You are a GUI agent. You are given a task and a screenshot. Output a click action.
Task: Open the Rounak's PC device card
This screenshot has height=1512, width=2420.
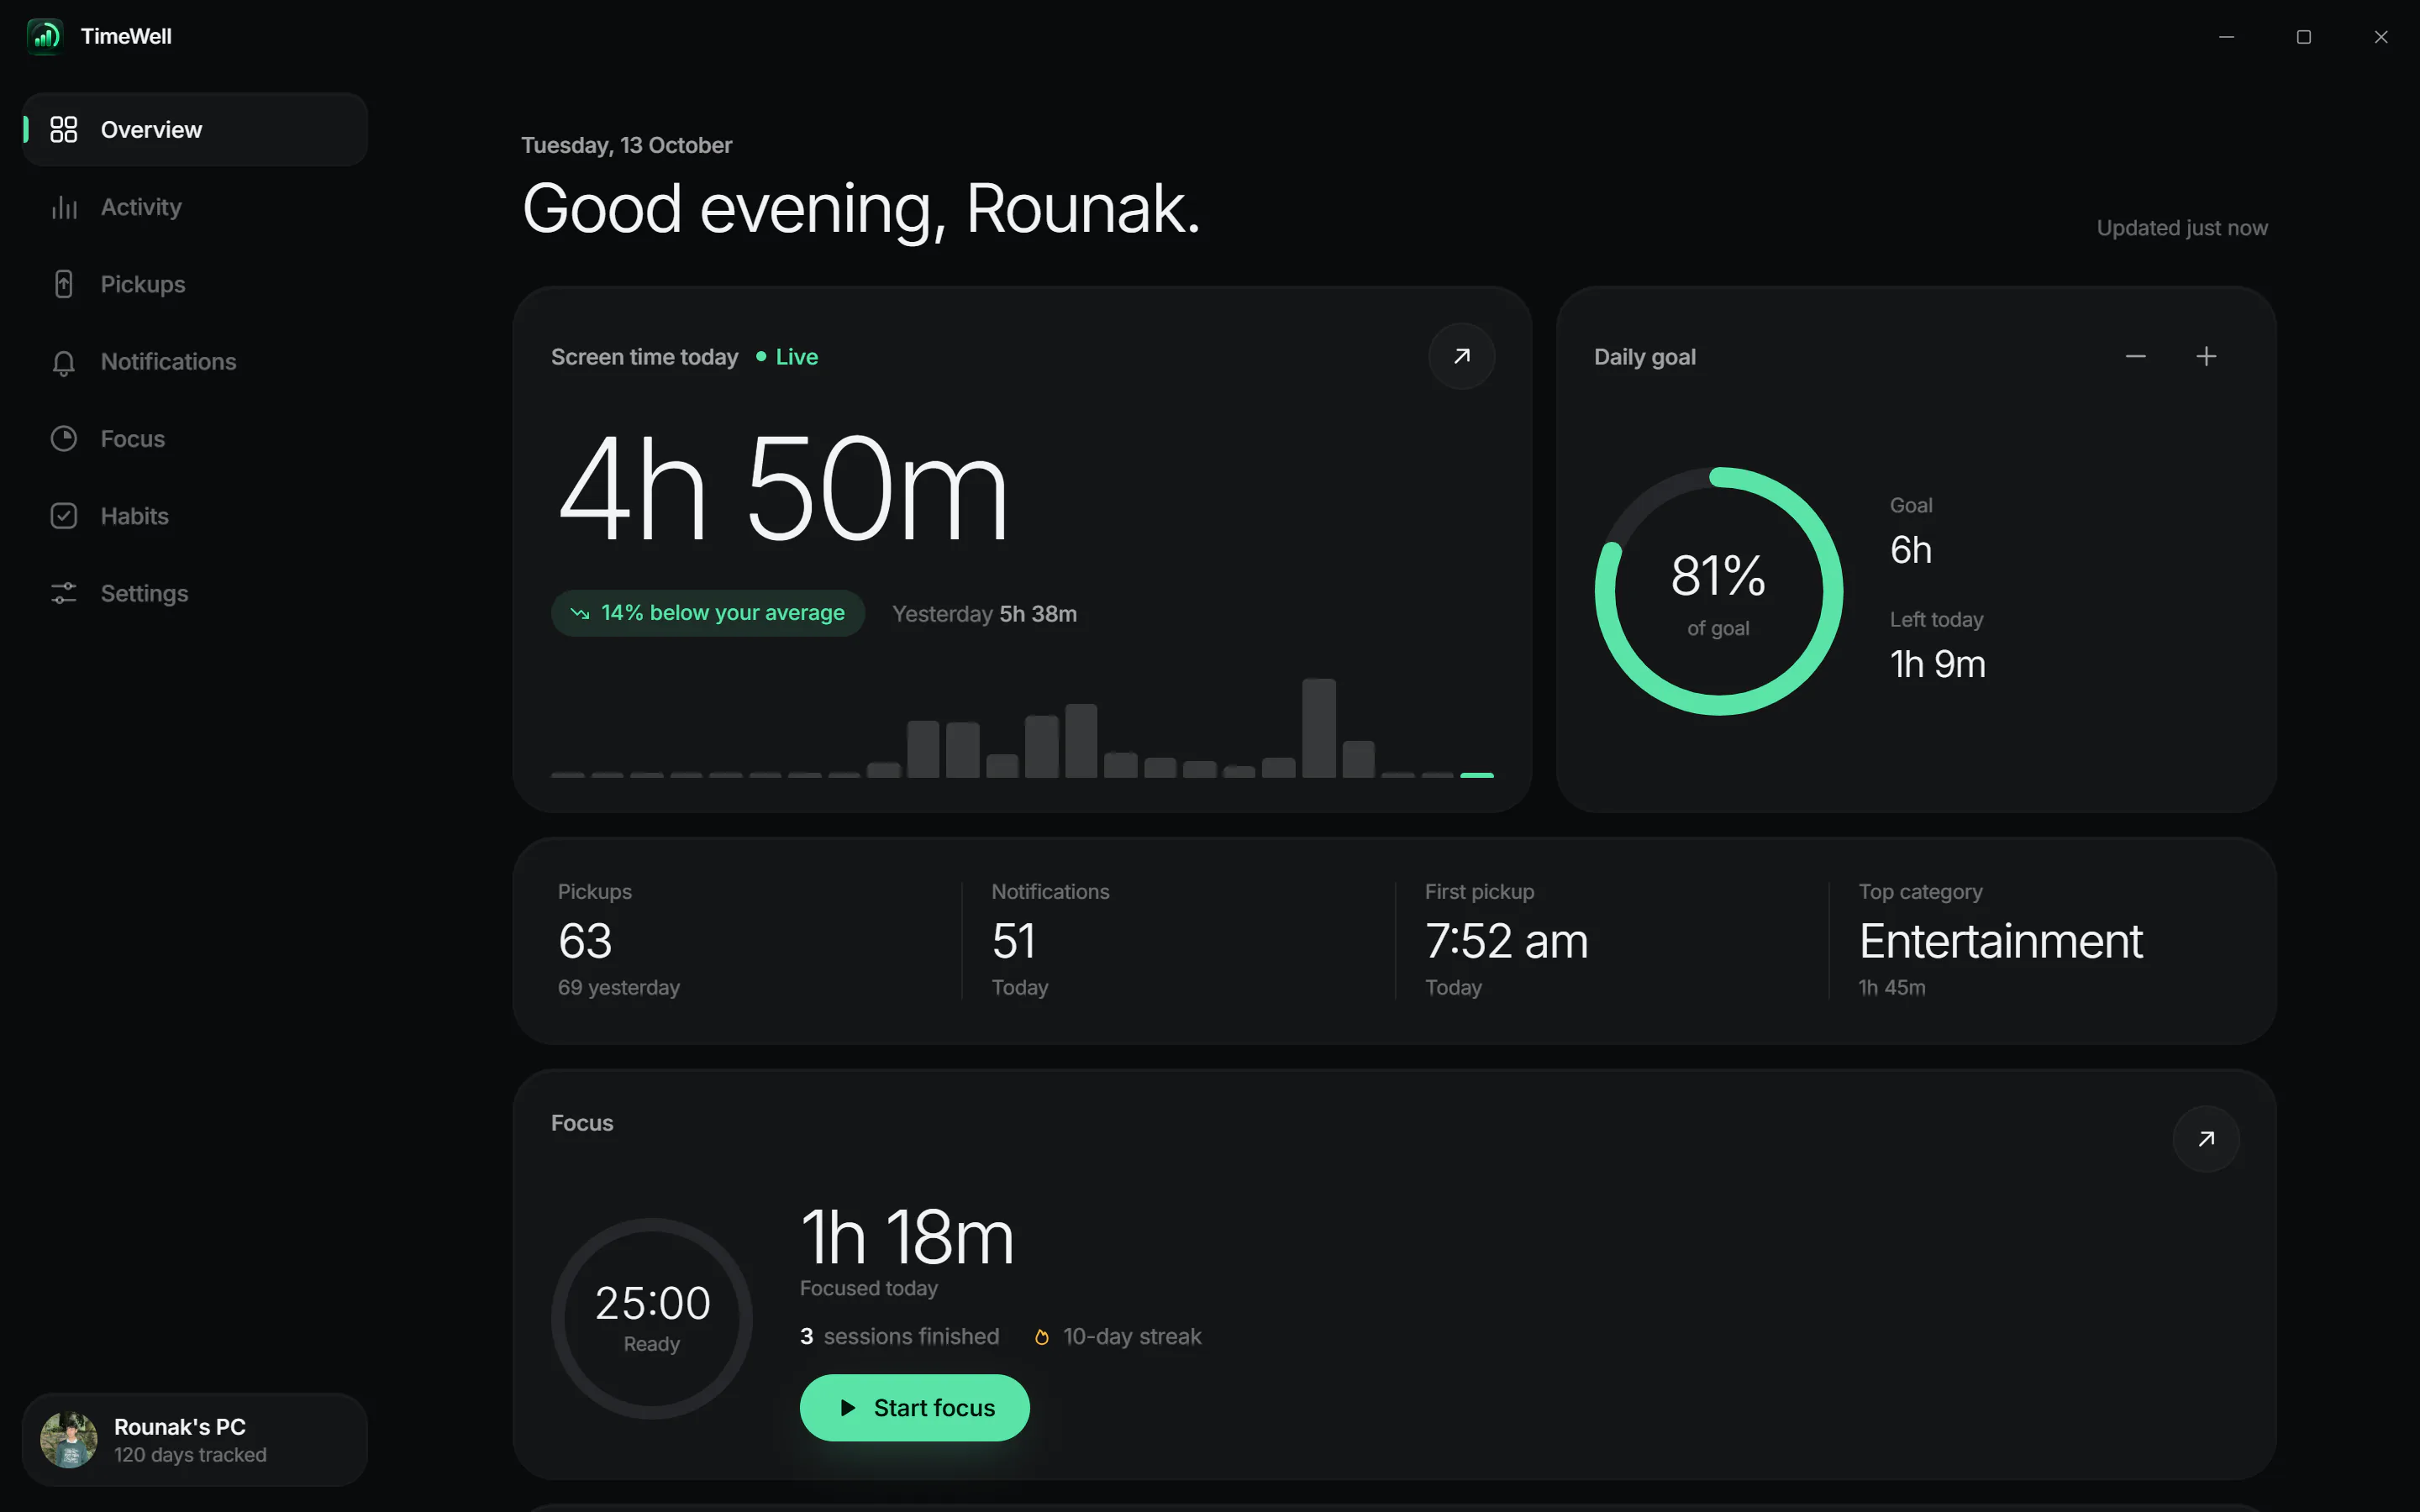point(195,1440)
